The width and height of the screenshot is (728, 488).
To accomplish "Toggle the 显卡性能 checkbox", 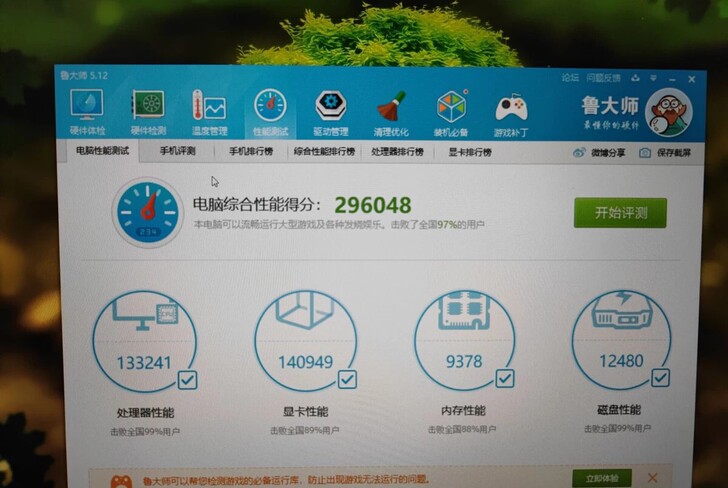I will tap(347, 379).
